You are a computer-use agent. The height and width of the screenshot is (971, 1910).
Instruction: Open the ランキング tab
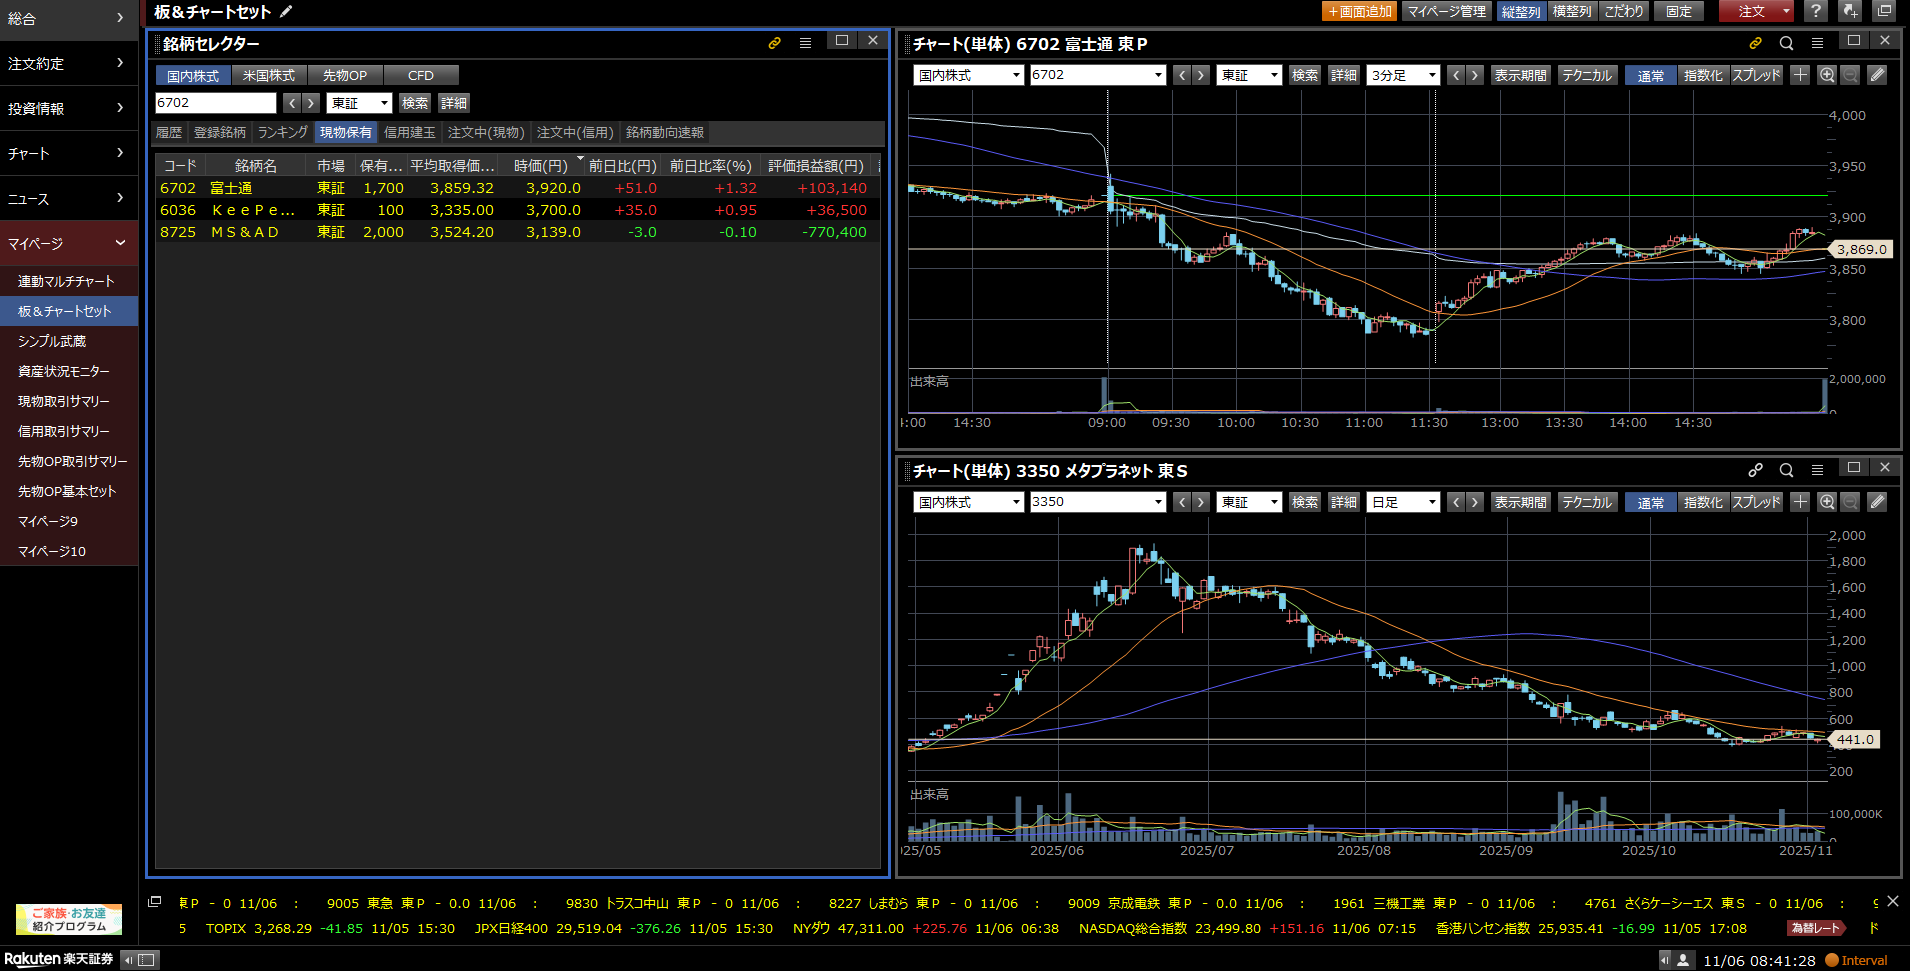(283, 132)
